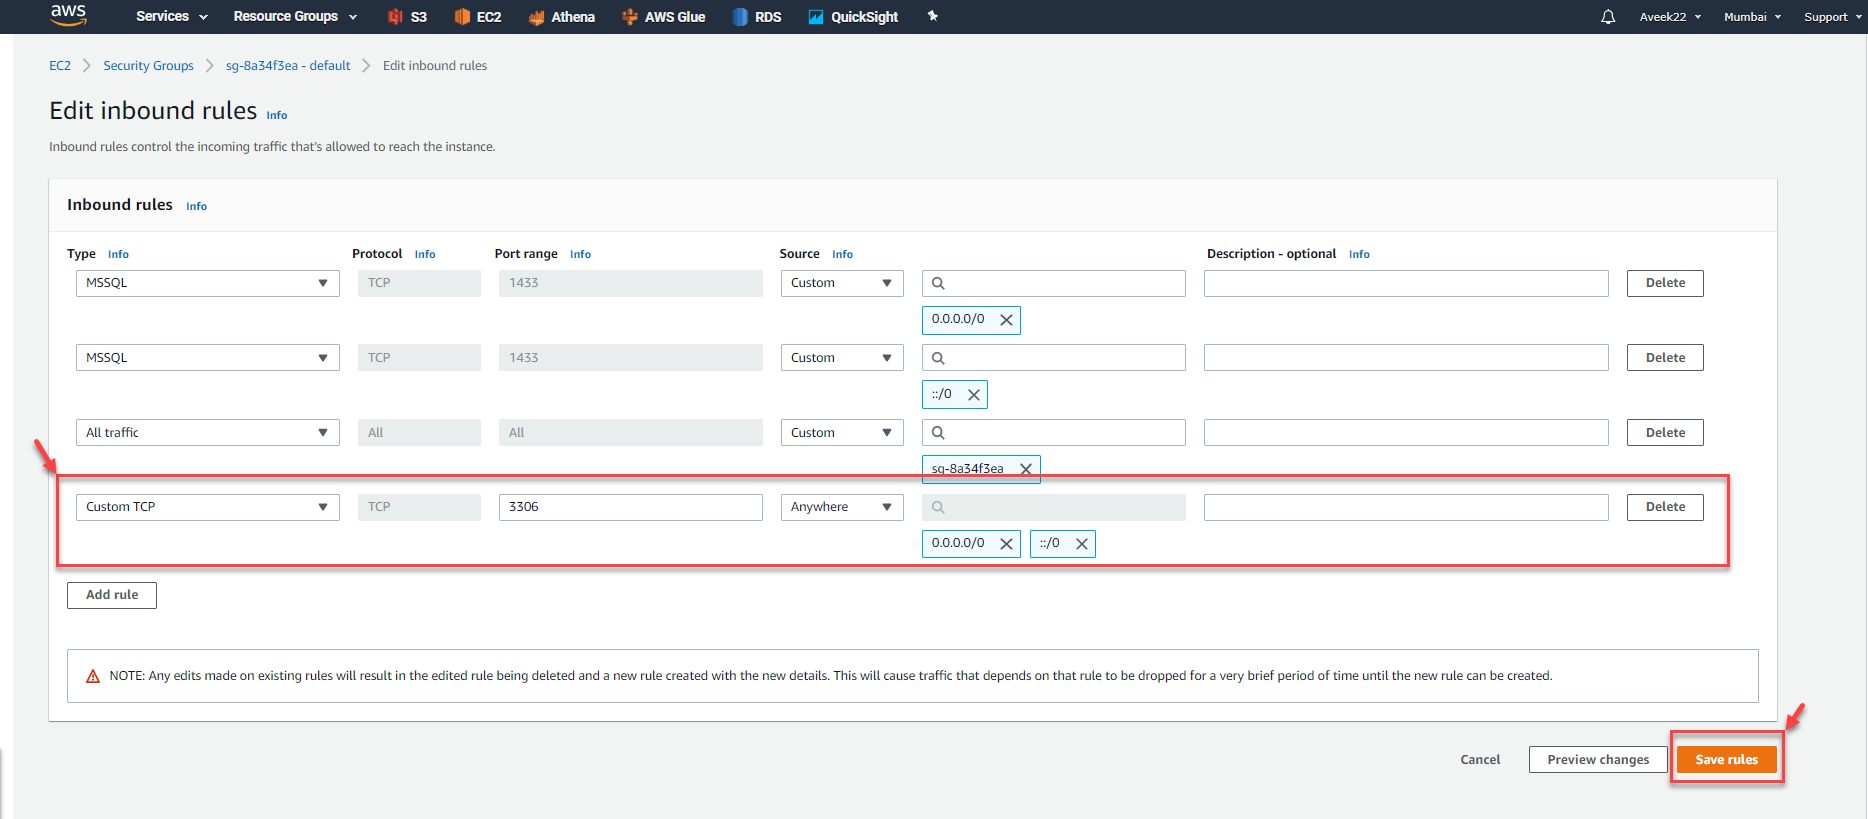Click the Save rules button

click(x=1726, y=760)
